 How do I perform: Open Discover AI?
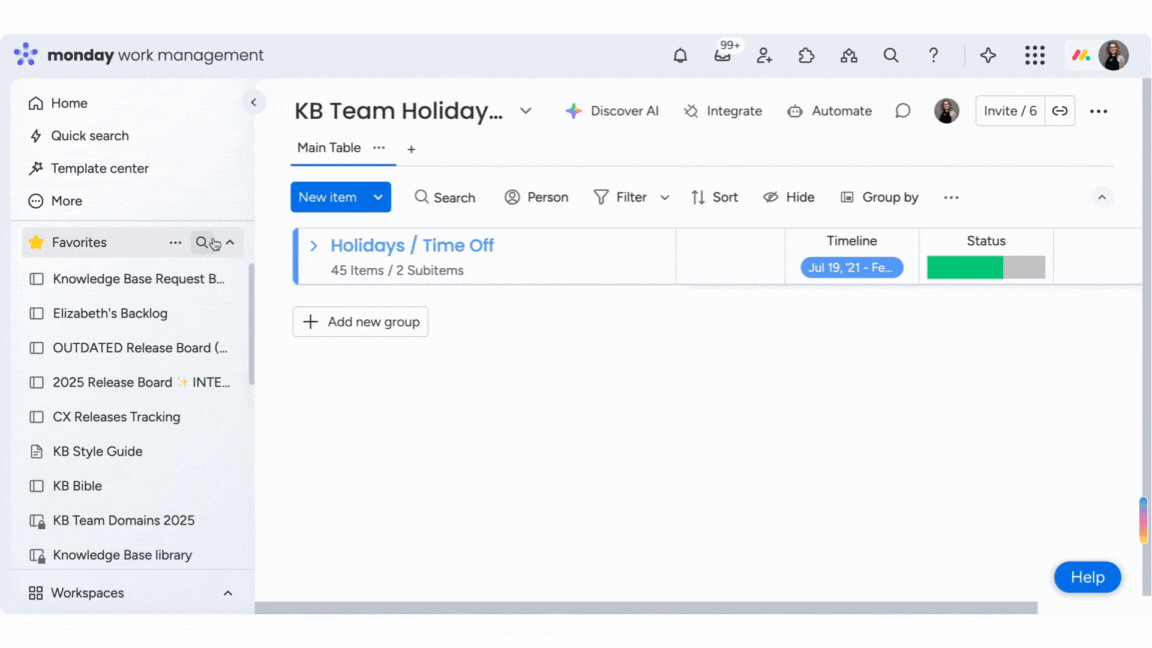pyautogui.click(x=612, y=111)
